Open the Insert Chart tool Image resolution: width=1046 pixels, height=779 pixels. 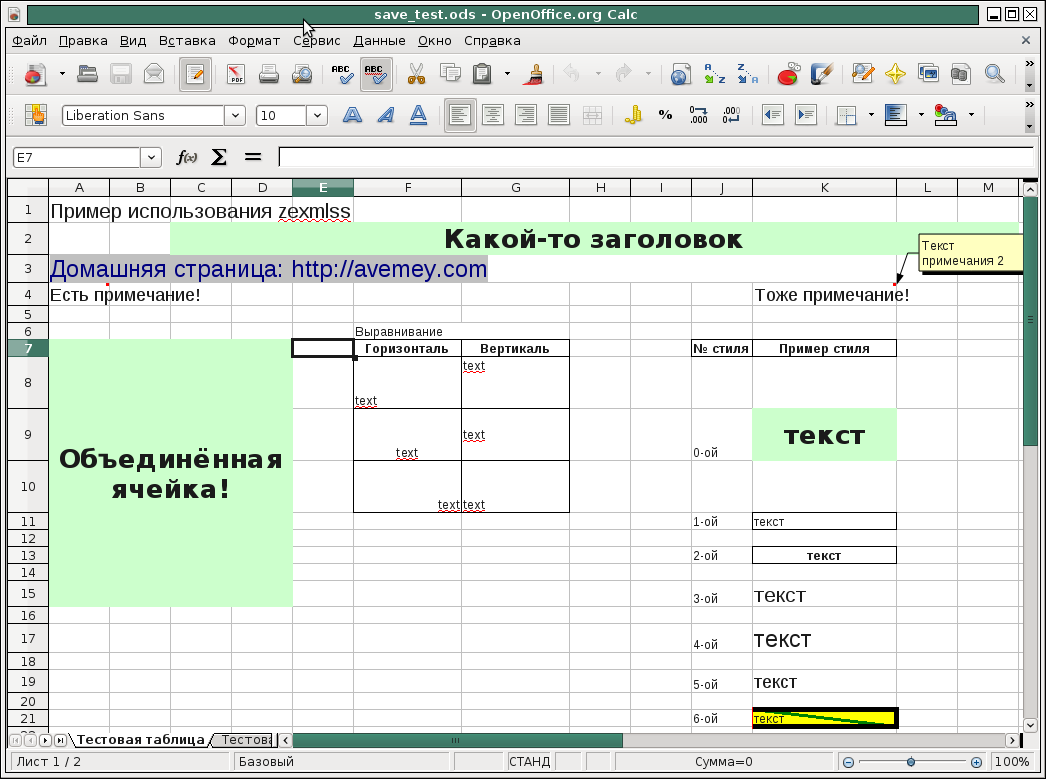788,74
